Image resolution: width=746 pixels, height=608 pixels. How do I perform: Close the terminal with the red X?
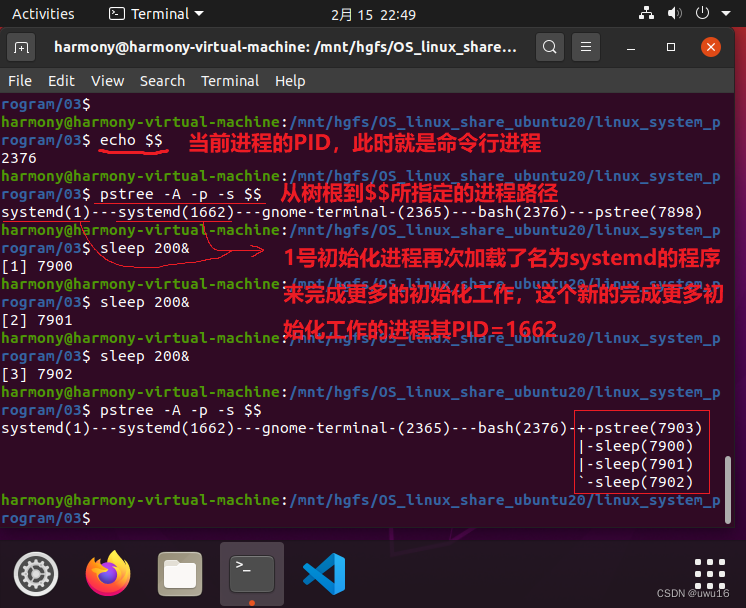[x=711, y=47]
